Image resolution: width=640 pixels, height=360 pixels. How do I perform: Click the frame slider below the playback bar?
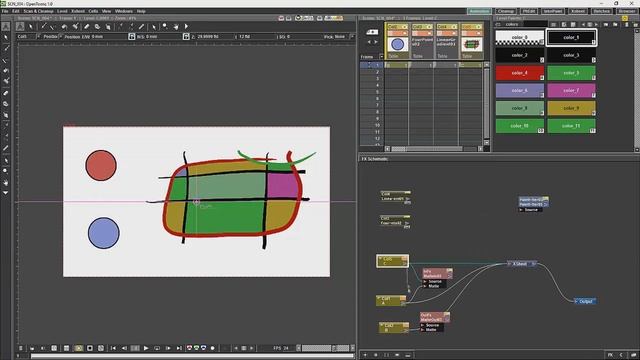[x=192, y=356]
